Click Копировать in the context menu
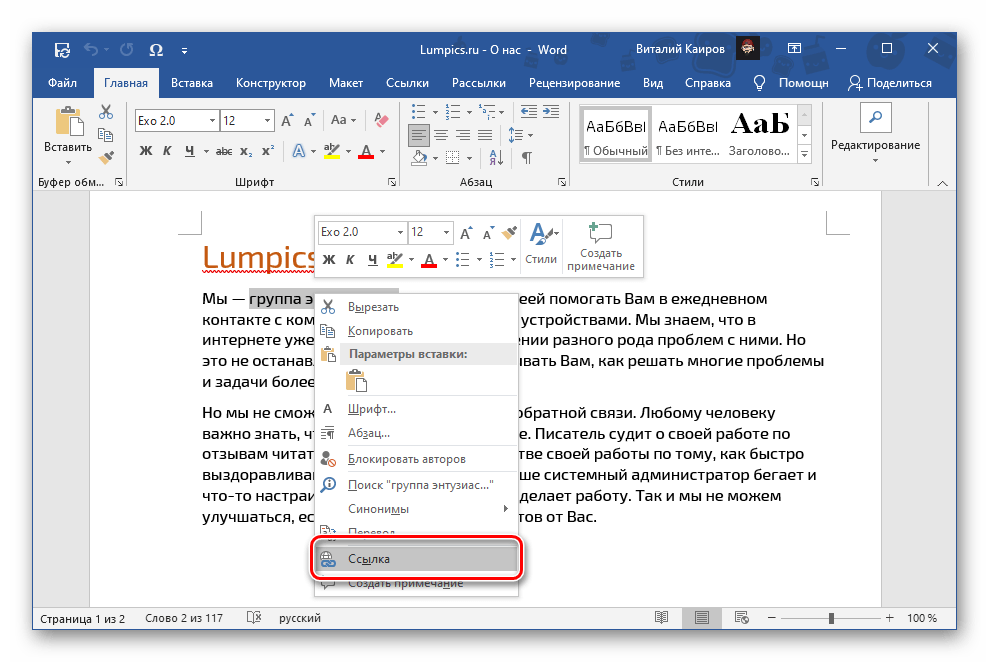 [380, 330]
